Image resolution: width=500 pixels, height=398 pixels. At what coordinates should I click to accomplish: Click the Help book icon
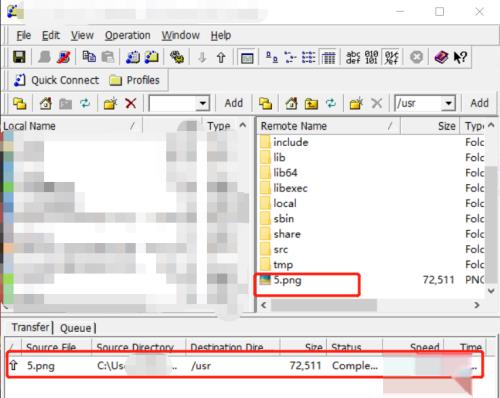[x=441, y=57]
